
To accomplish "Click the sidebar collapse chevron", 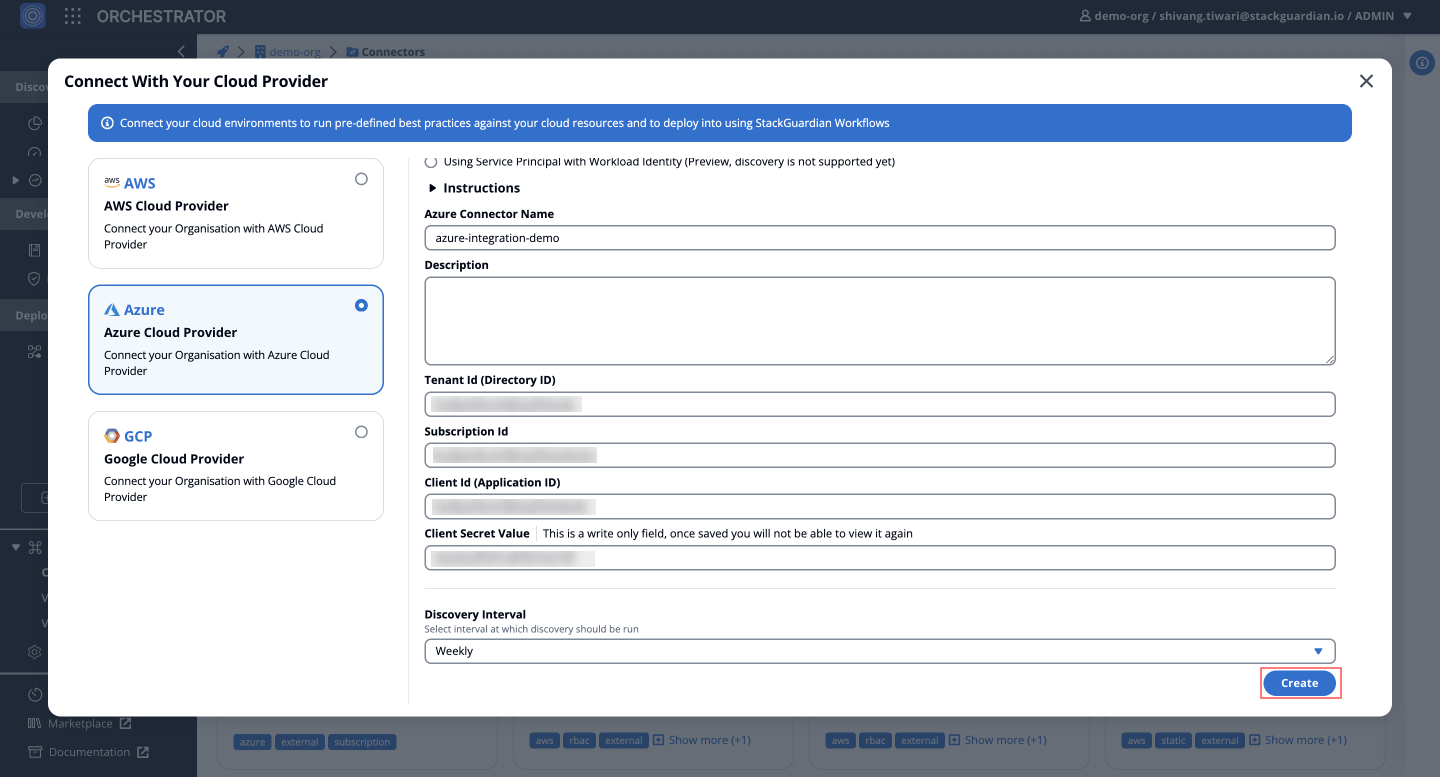I will point(182,51).
